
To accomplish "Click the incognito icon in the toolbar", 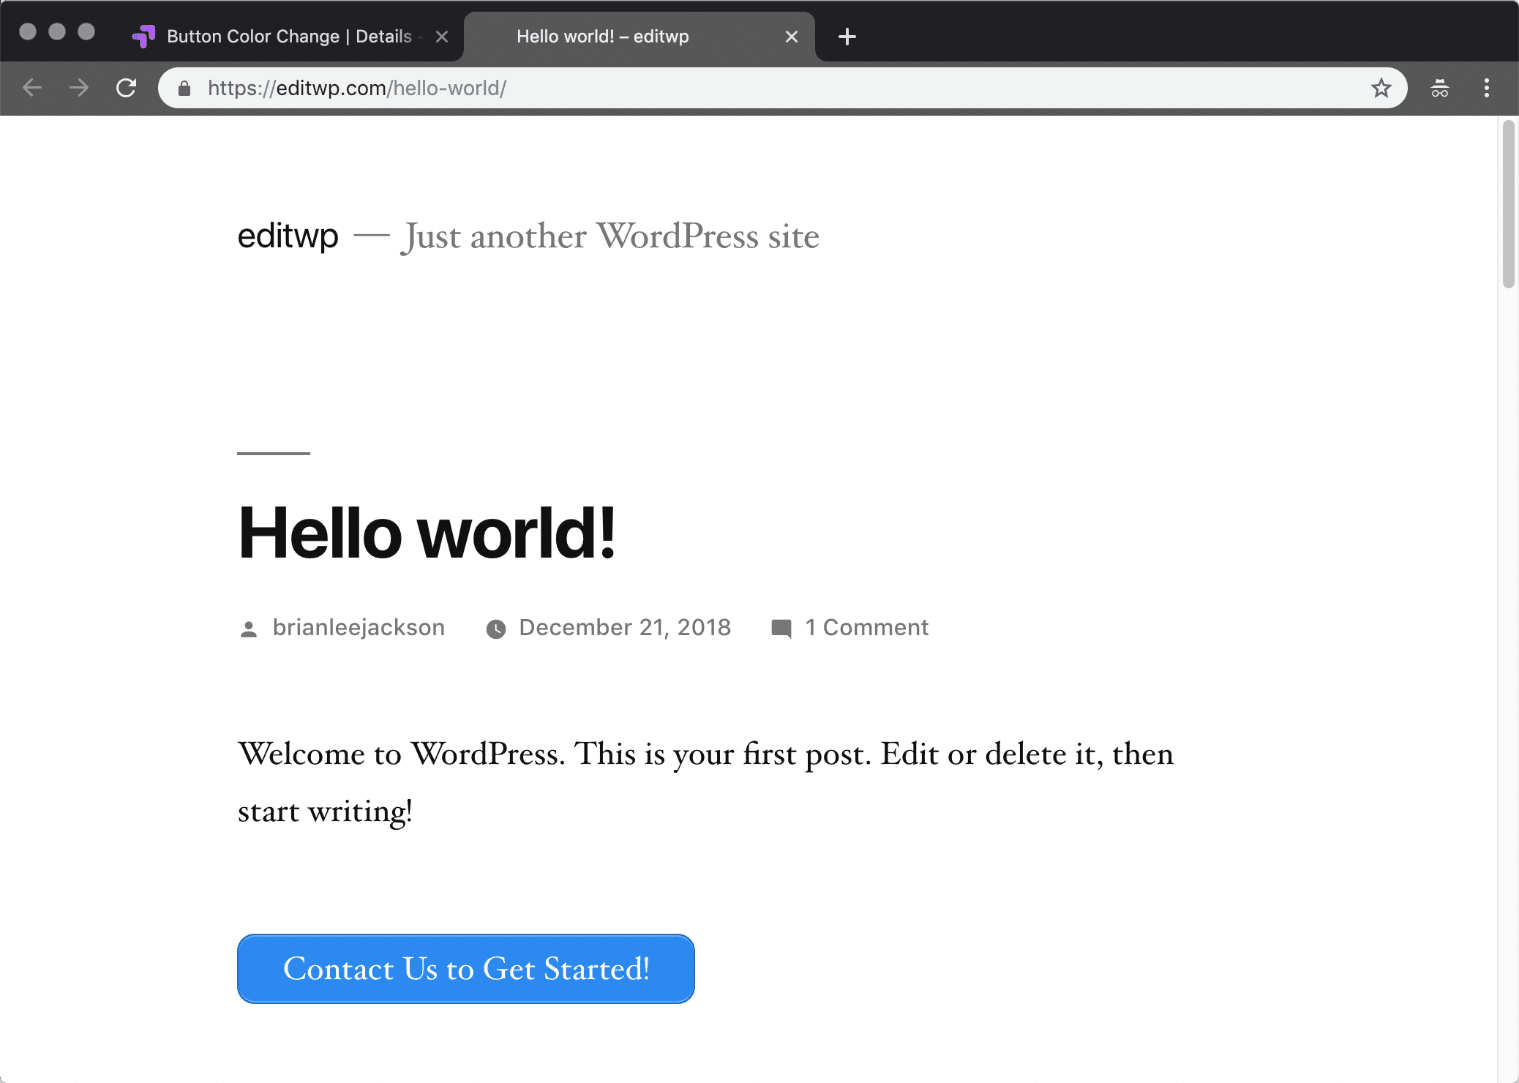I will pyautogui.click(x=1439, y=88).
